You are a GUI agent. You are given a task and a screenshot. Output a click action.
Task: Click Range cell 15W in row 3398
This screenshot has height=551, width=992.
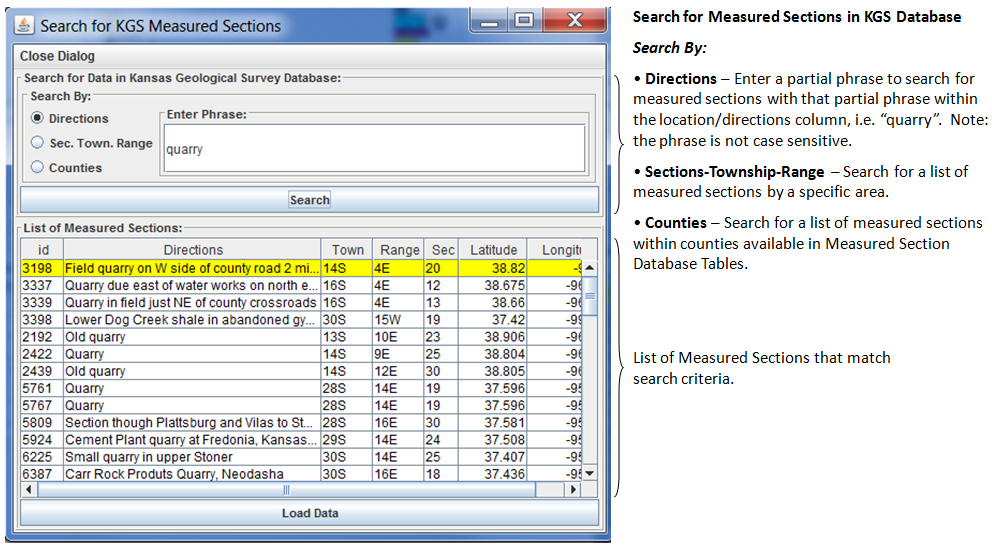(x=398, y=319)
